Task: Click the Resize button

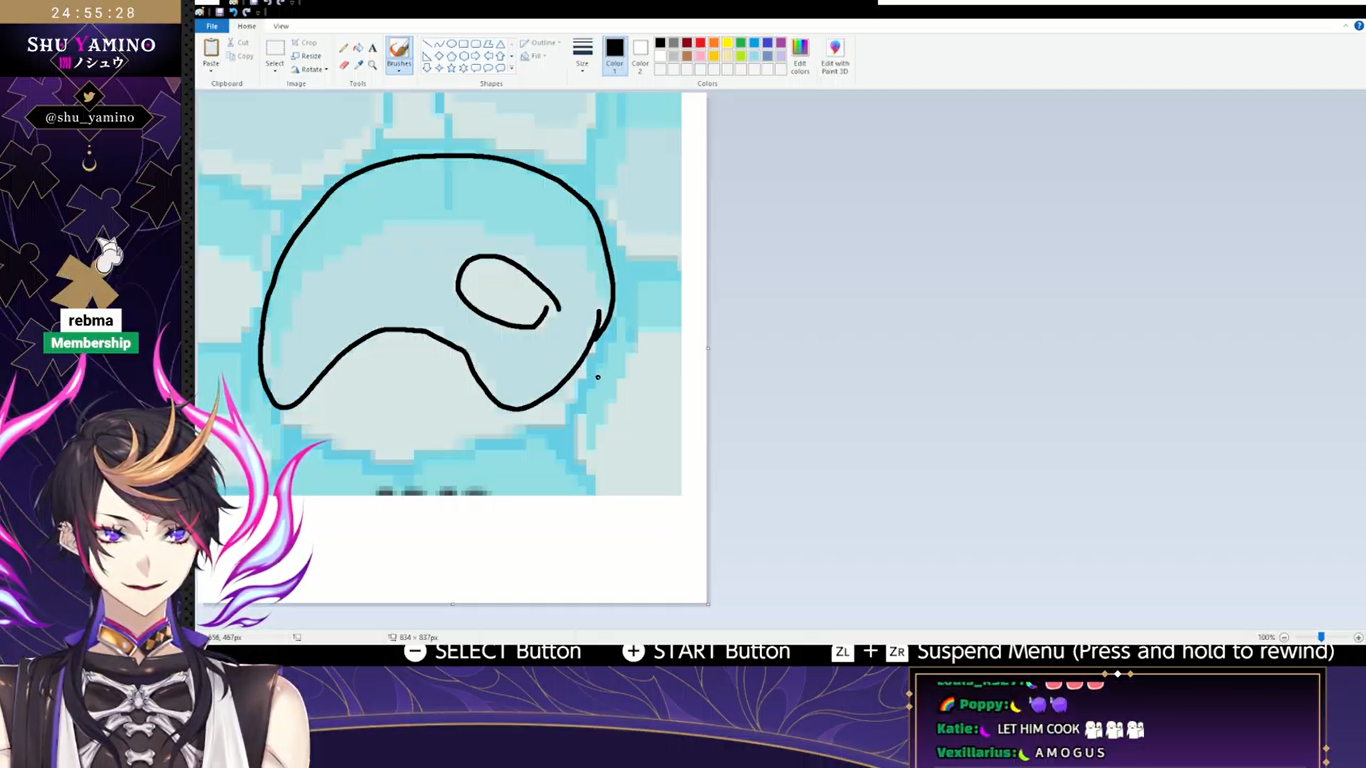Action: click(306, 56)
